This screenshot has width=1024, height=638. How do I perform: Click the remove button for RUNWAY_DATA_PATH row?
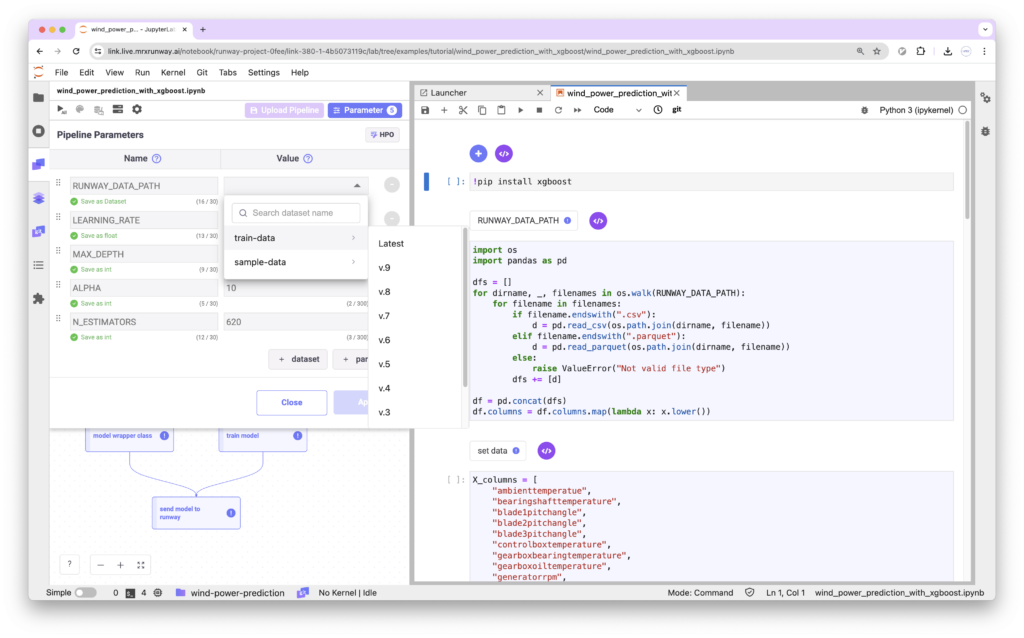point(391,185)
